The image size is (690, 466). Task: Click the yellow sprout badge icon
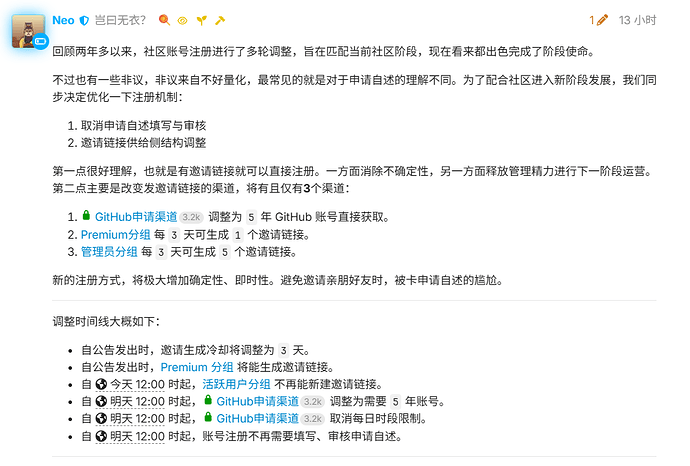click(x=202, y=20)
